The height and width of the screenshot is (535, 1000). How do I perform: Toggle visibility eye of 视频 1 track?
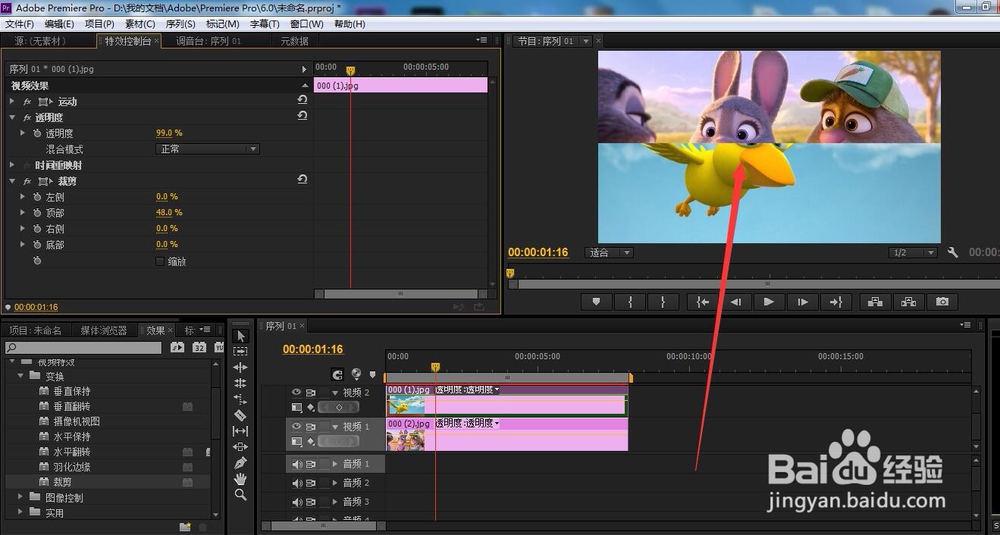[x=296, y=427]
